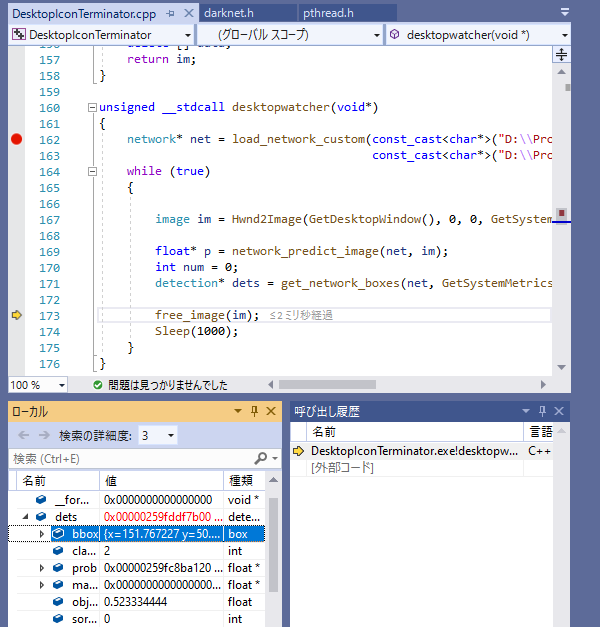The width and height of the screenshot is (600, 627).
Task: Close the Locals panel
Action: pyautogui.click(x=271, y=411)
